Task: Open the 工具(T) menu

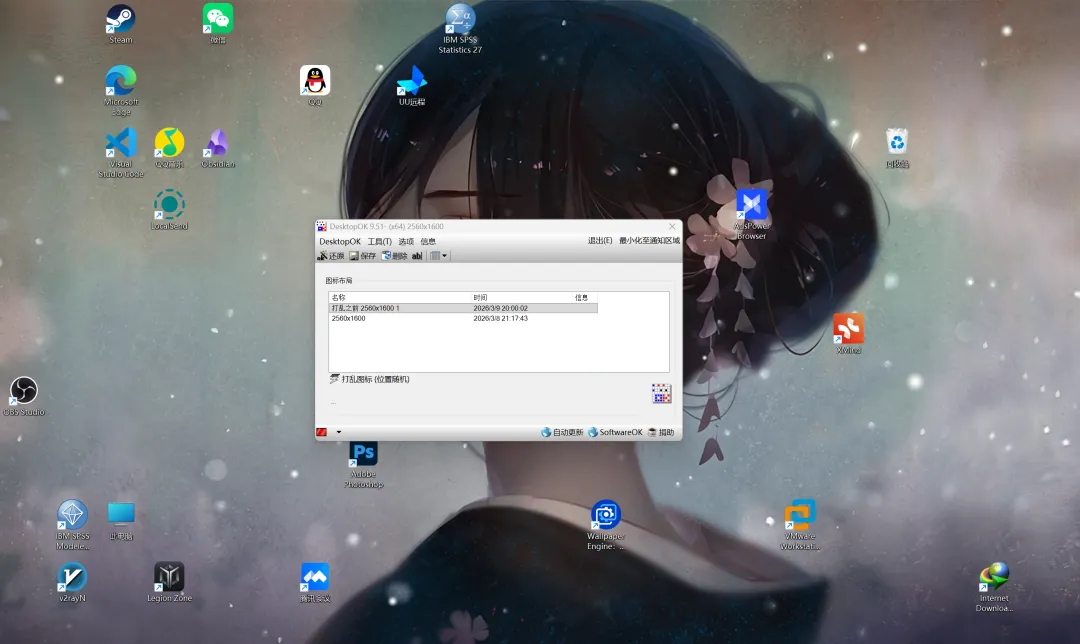Action: pyautogui.click(x=380, y=241)
